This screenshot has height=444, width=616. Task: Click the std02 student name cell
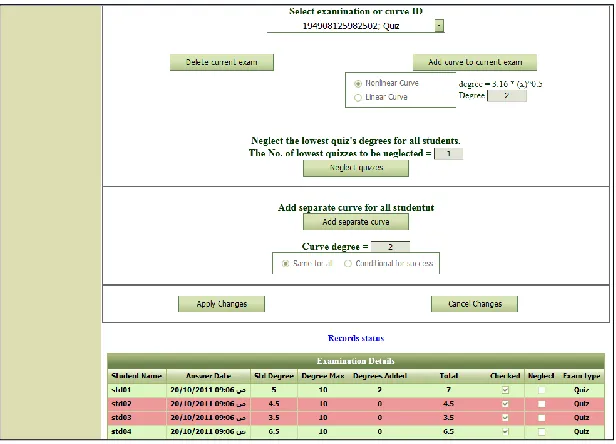pos(137,404)
